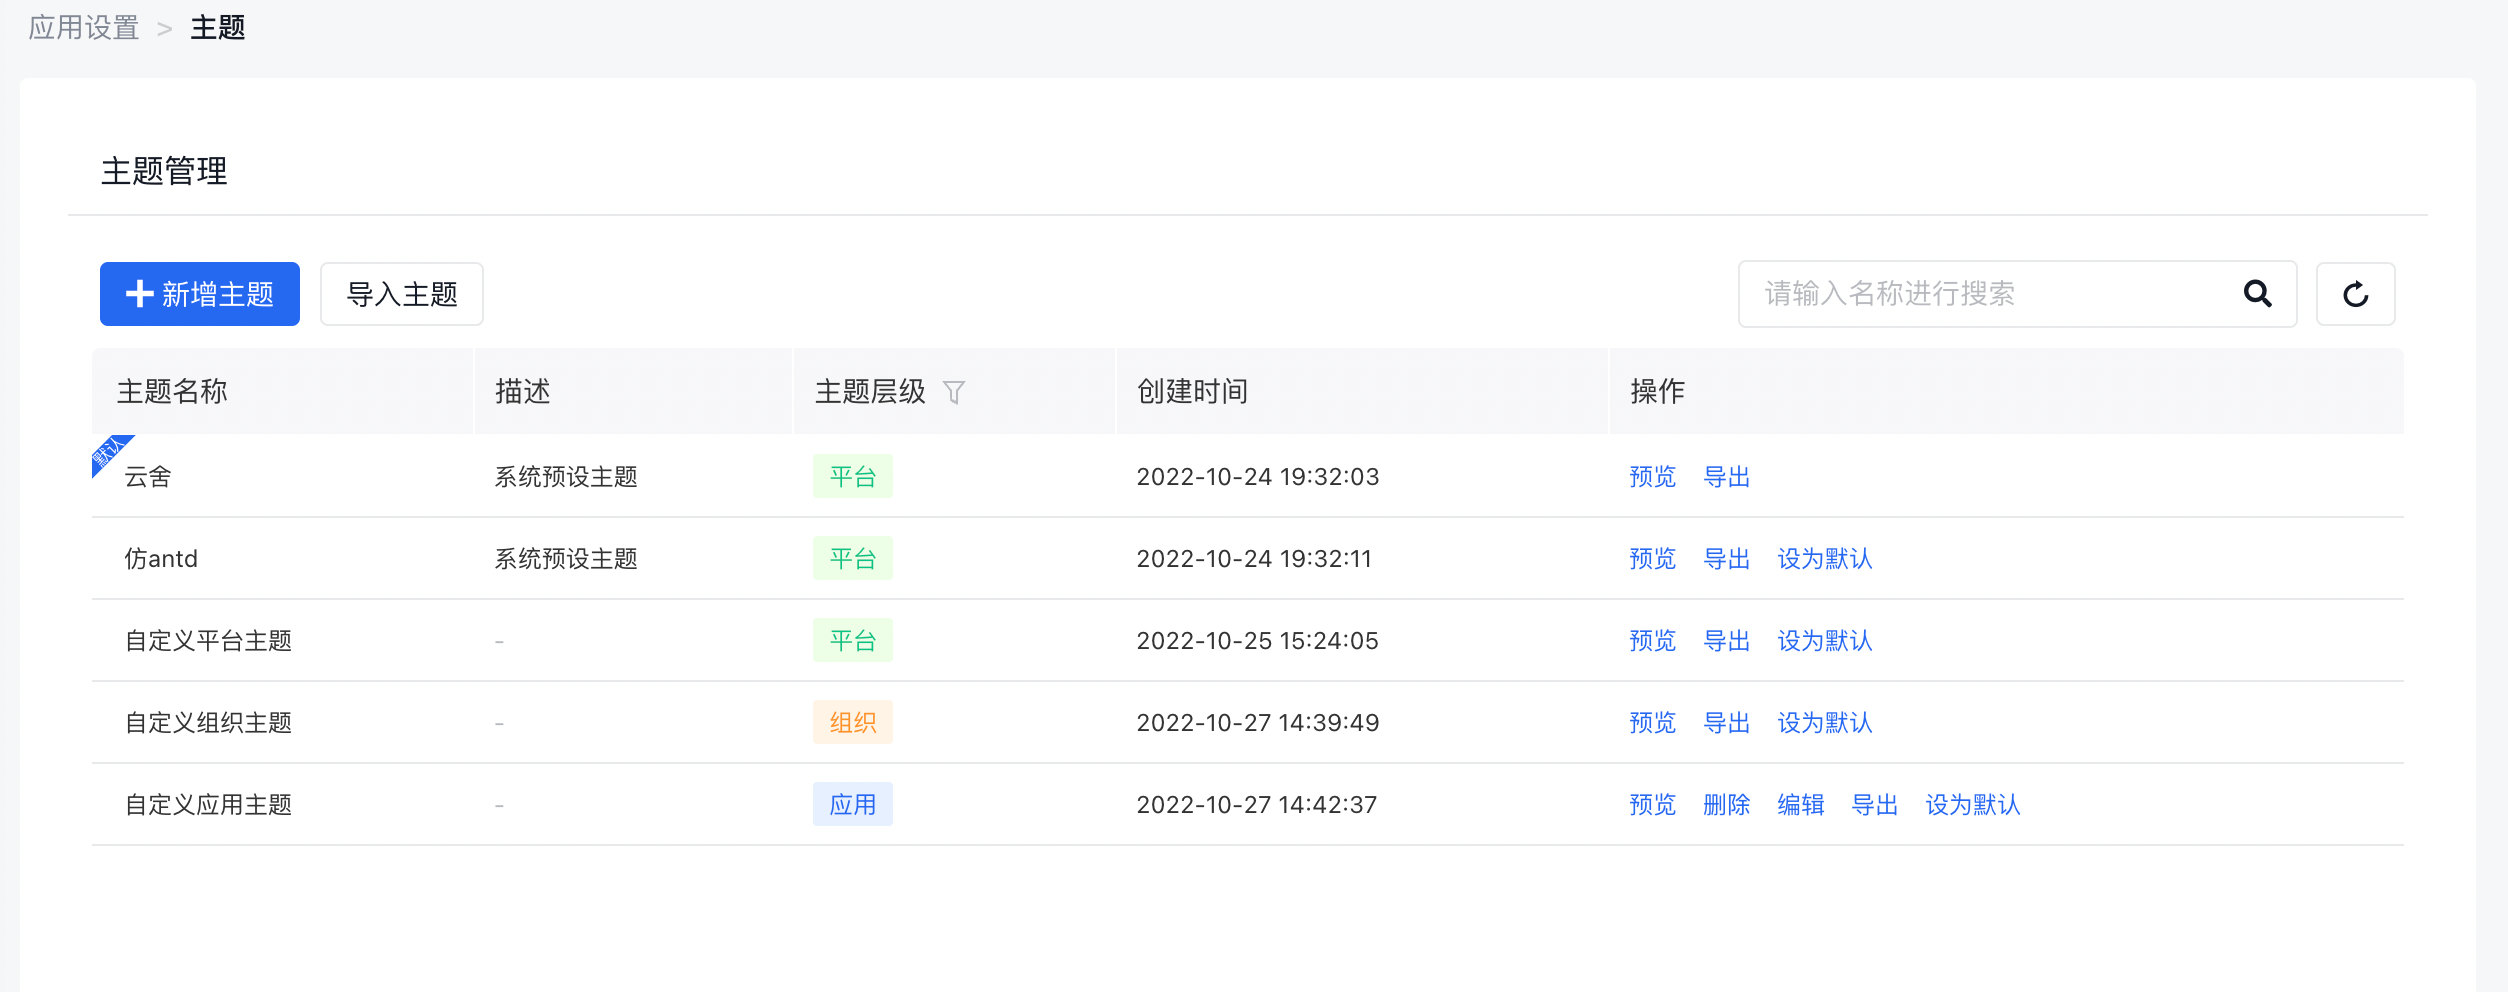Image resolution: width=2508 pixels, height=992 pixels.
Task: Click the 新增主题 button
Action: click(200, 294)
